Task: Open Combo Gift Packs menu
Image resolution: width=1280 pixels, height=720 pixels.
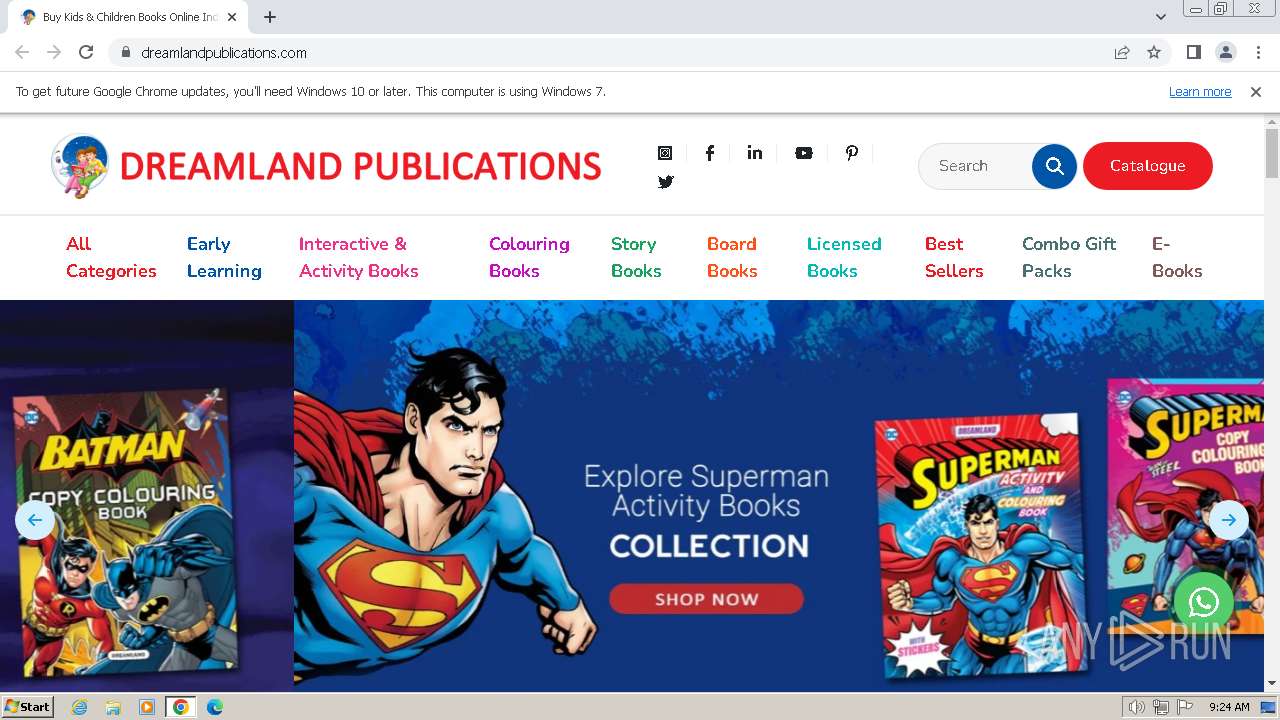Action: click(1069, 257)
